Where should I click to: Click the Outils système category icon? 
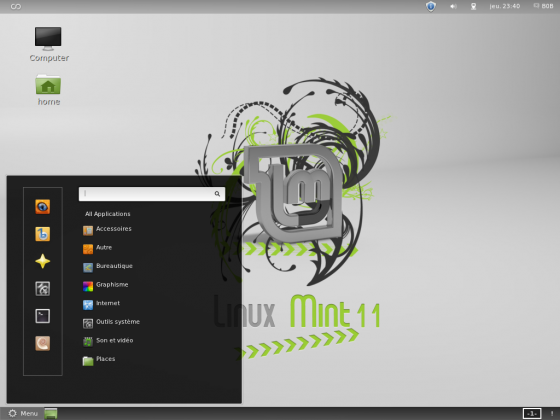point(88,324)
